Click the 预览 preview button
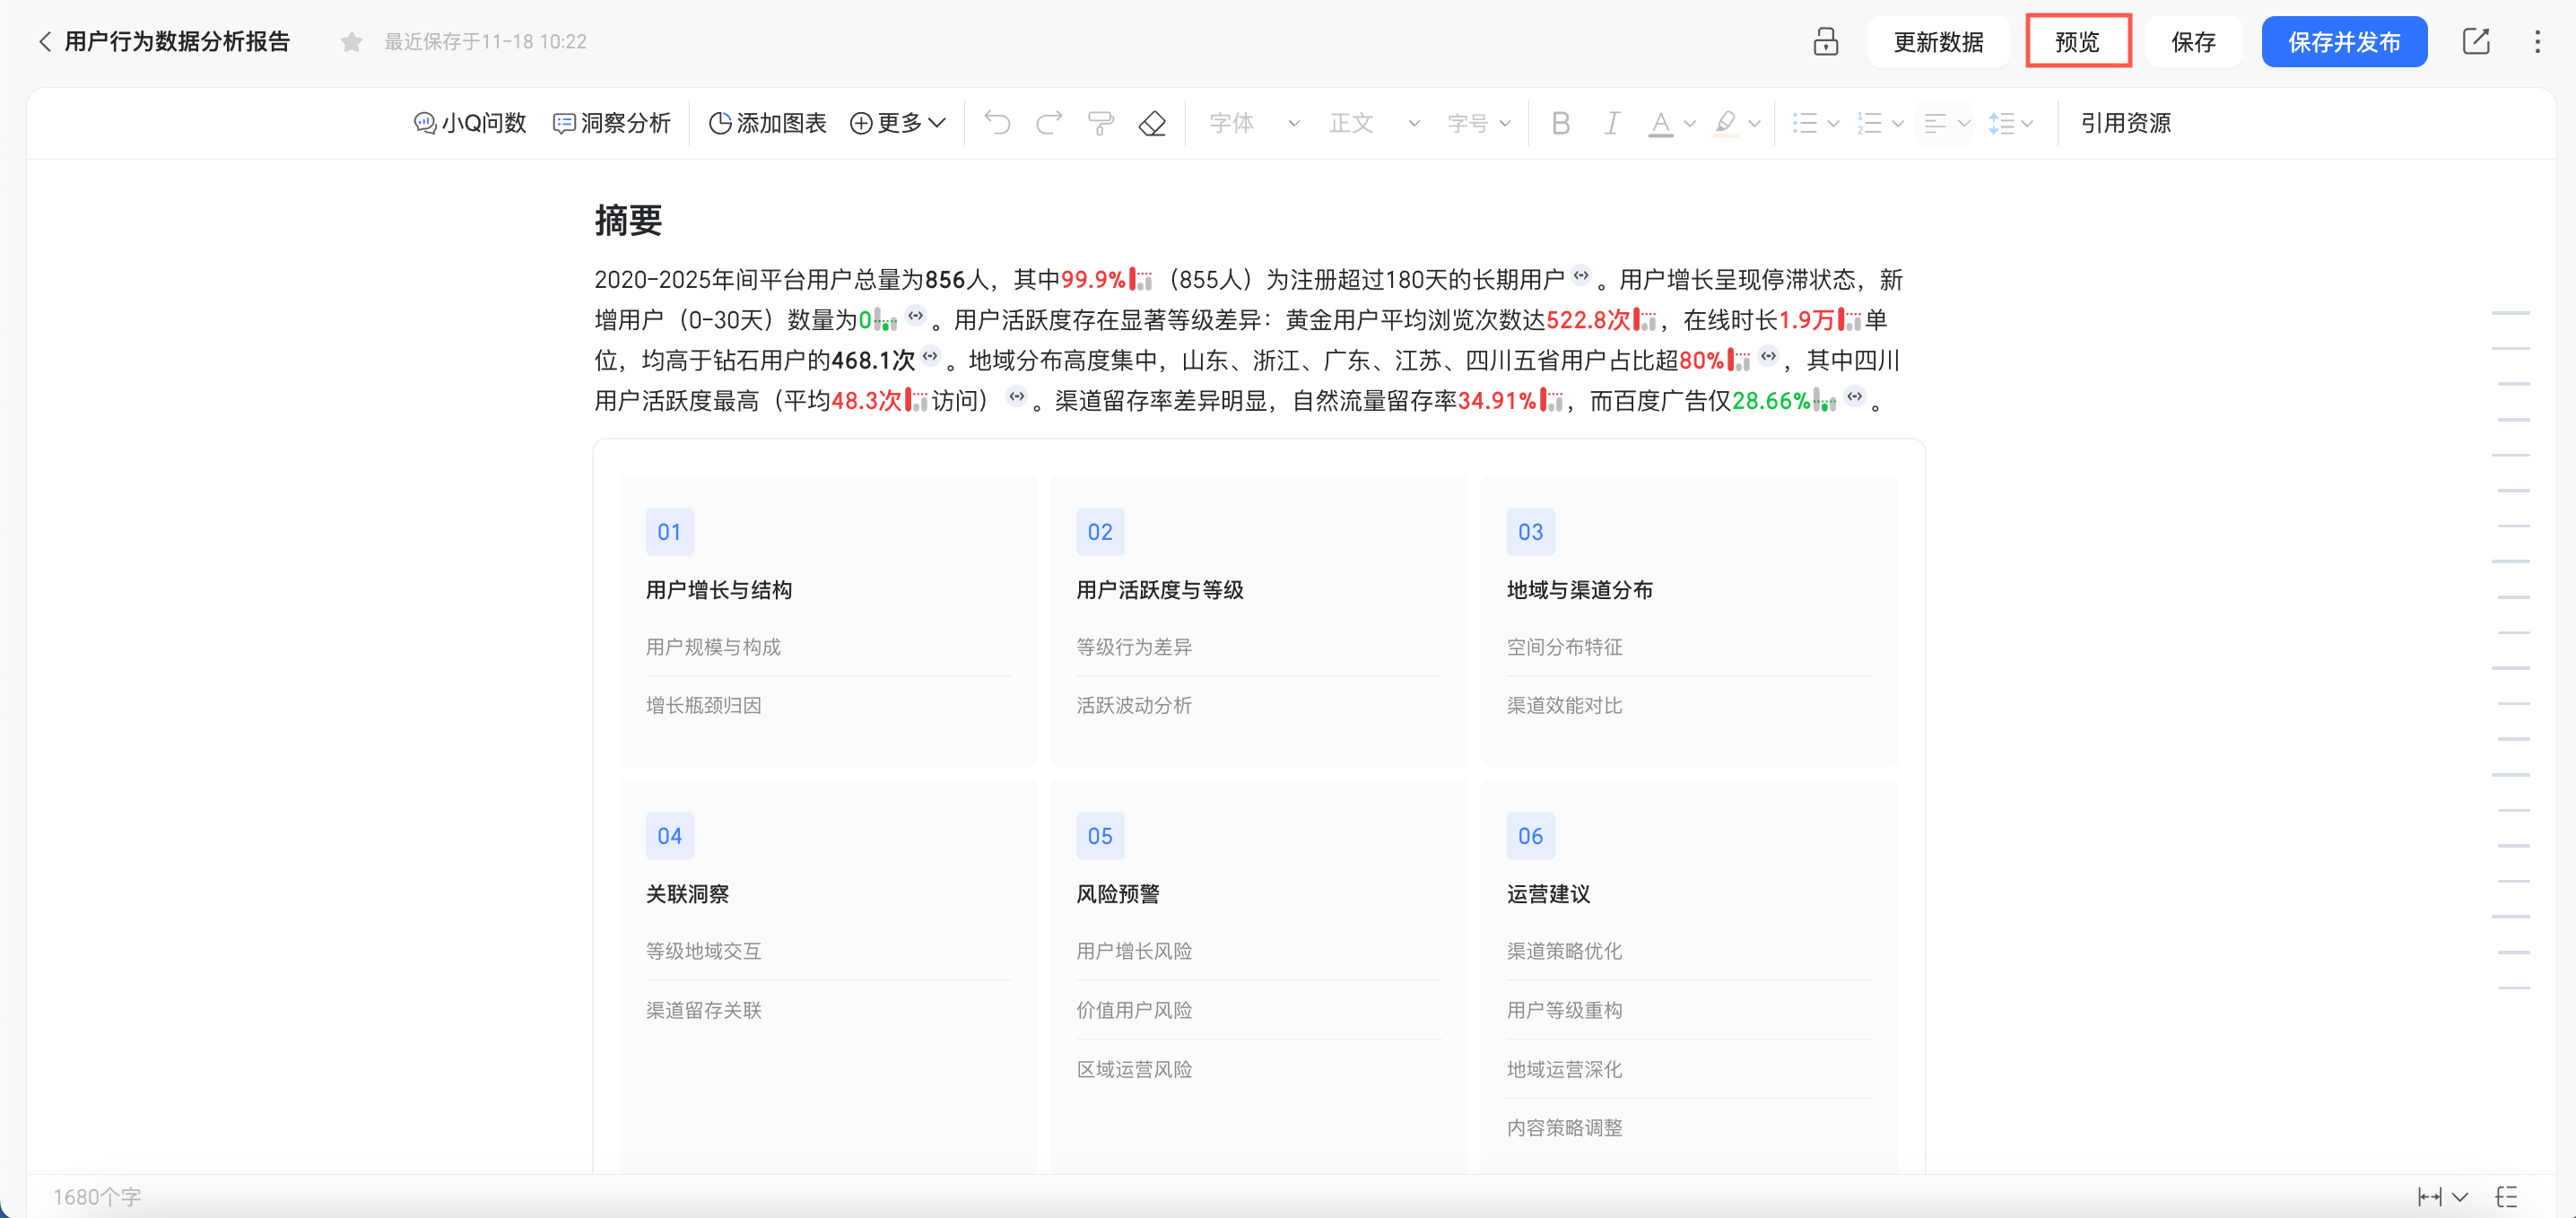Image resolution: width=2576 pixels, height=1218 pixels. [2077, 41]
